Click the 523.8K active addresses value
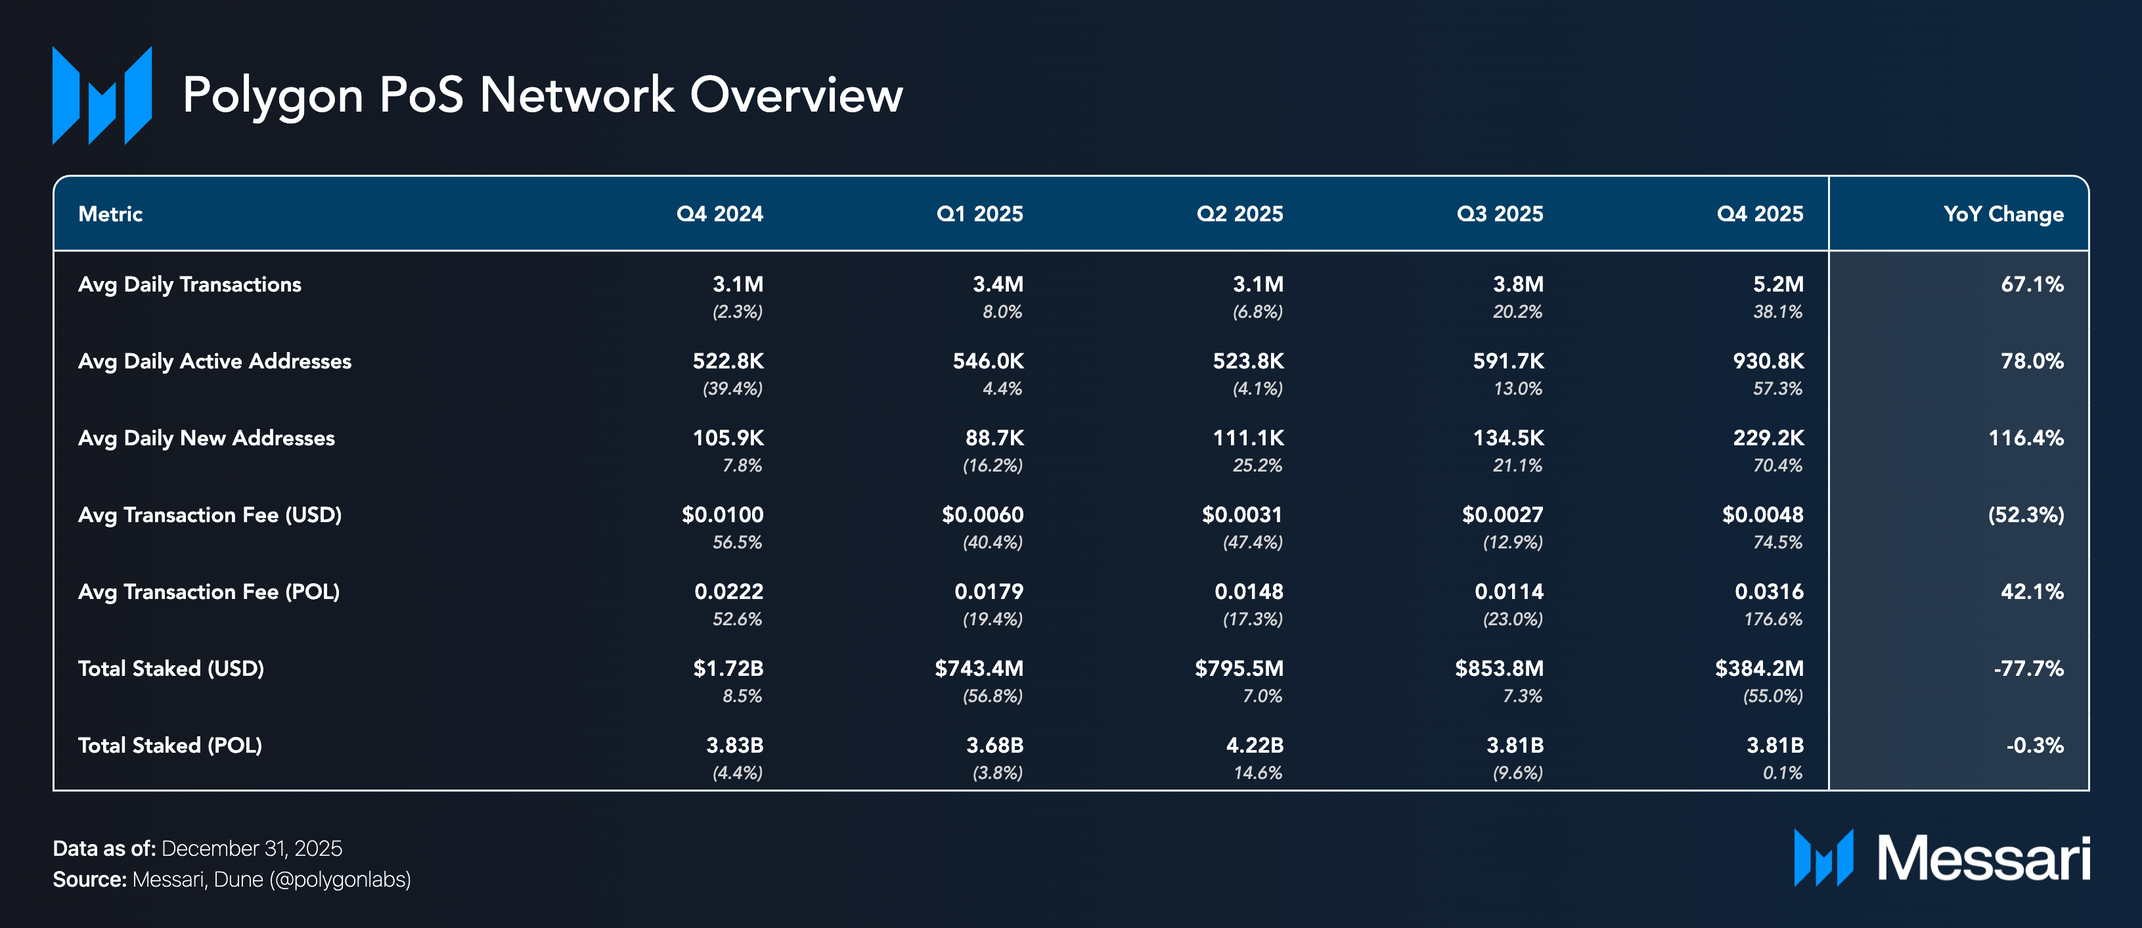Viewport: 2142px width, 928px height. click(x=1248, y=362)
